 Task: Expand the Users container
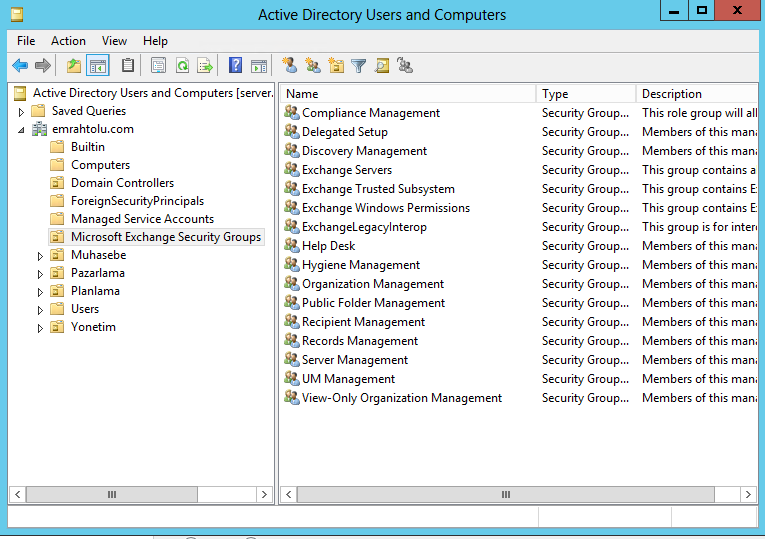(x=40, y=310)
